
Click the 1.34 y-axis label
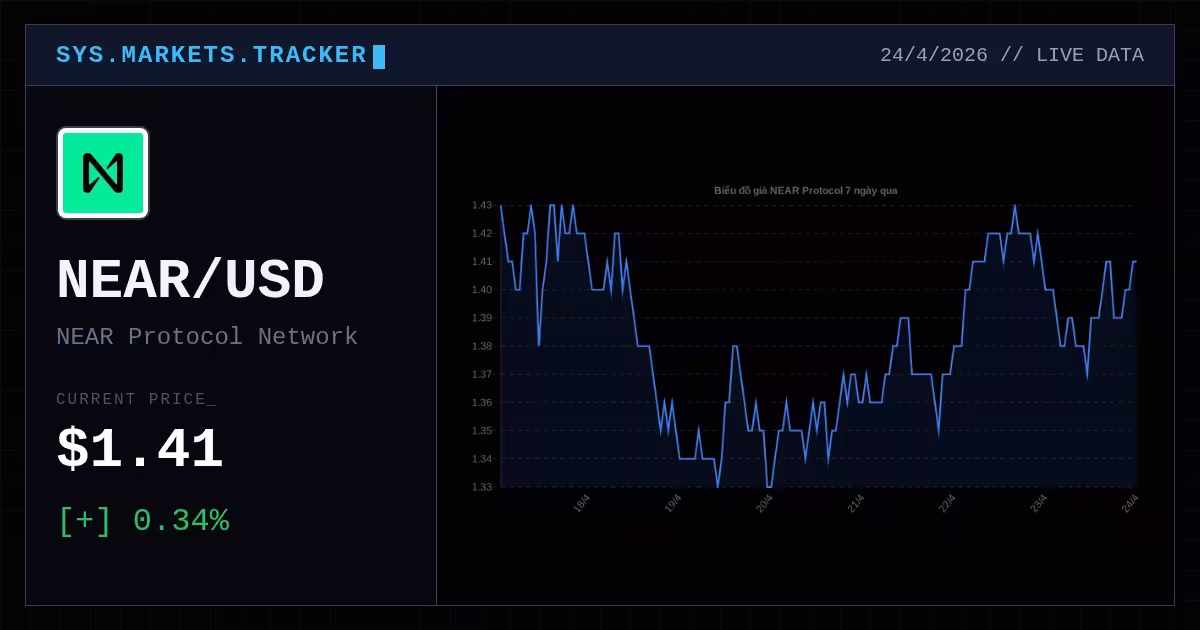pos(482,459)
